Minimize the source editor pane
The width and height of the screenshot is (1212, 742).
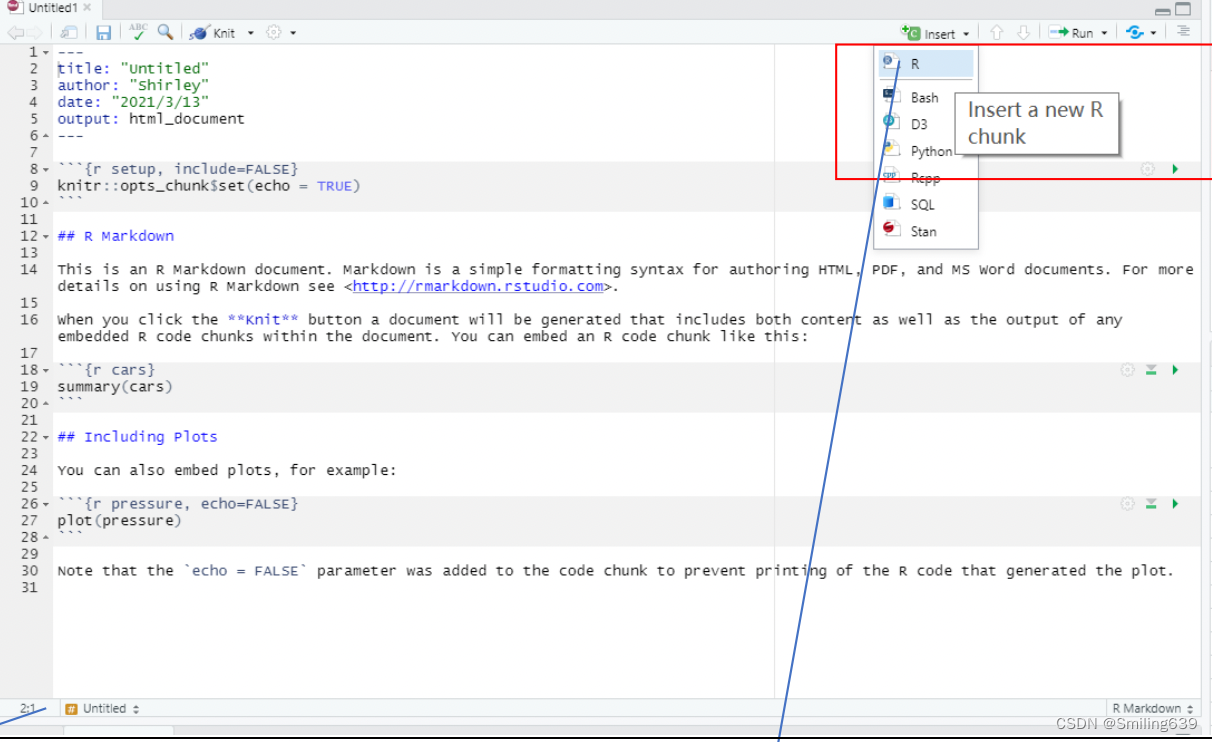[1162, 10]
